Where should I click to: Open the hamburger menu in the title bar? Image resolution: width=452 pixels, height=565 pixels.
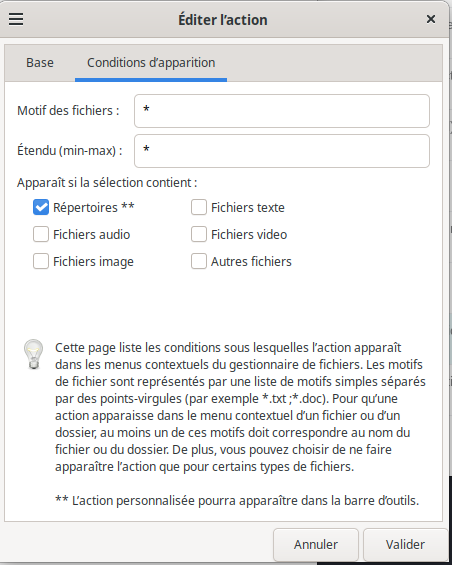click(x=16, y=19)
